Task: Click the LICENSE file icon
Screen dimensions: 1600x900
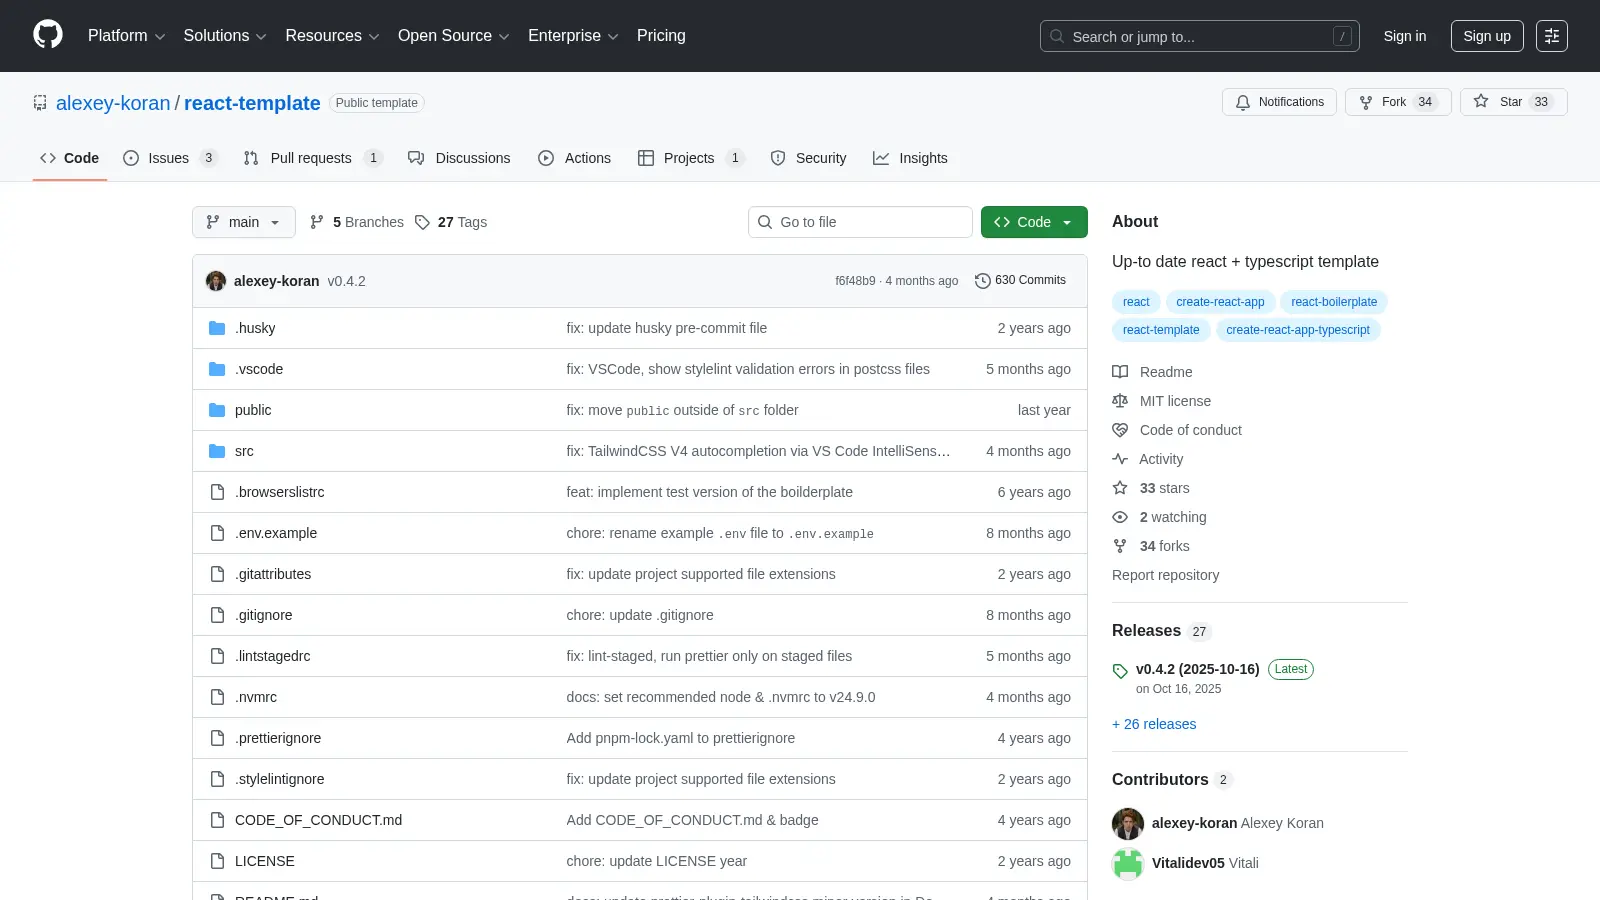Action: (x=217, y=861)
